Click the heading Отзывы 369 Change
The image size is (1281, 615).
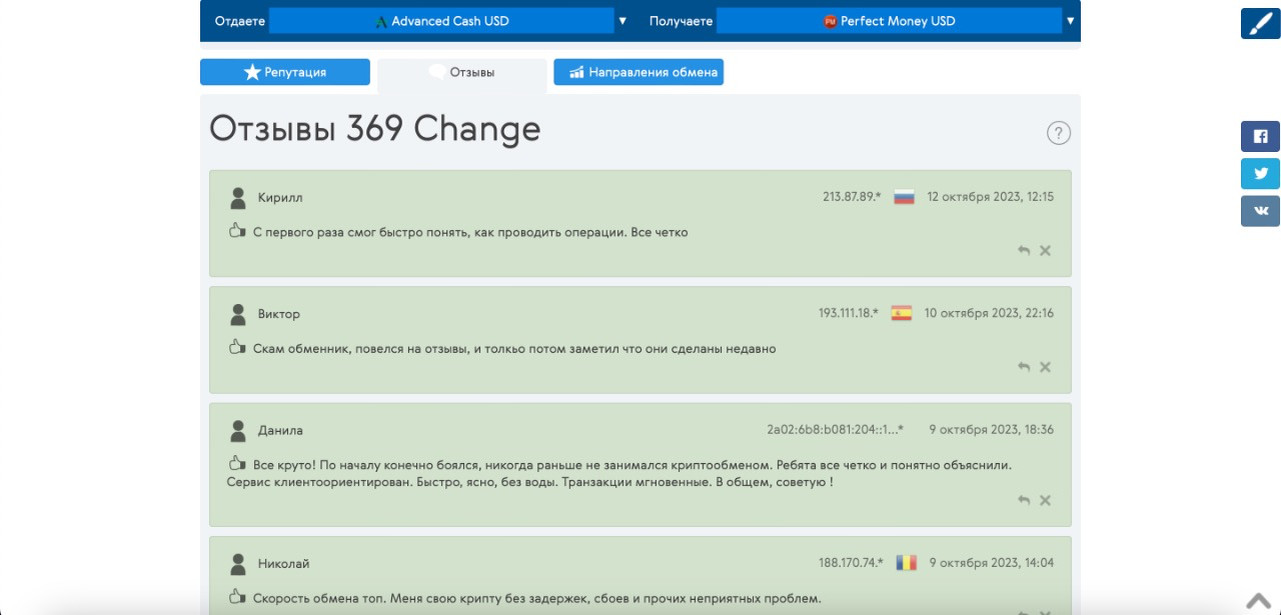click(x=375, y=129)
